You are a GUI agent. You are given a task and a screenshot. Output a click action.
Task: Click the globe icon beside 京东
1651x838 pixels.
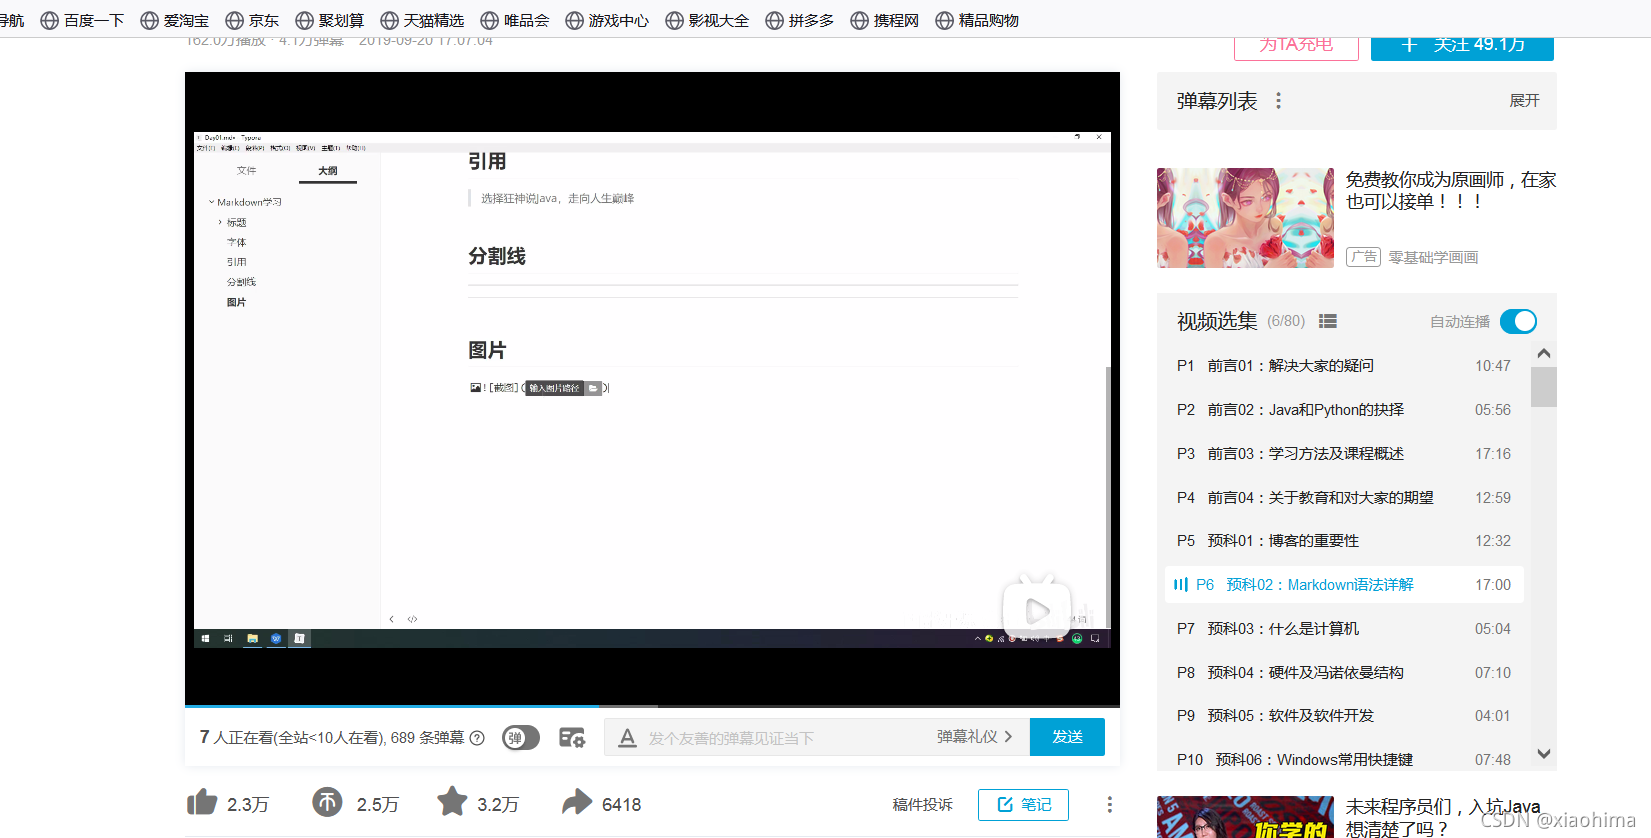click(234, 20)
